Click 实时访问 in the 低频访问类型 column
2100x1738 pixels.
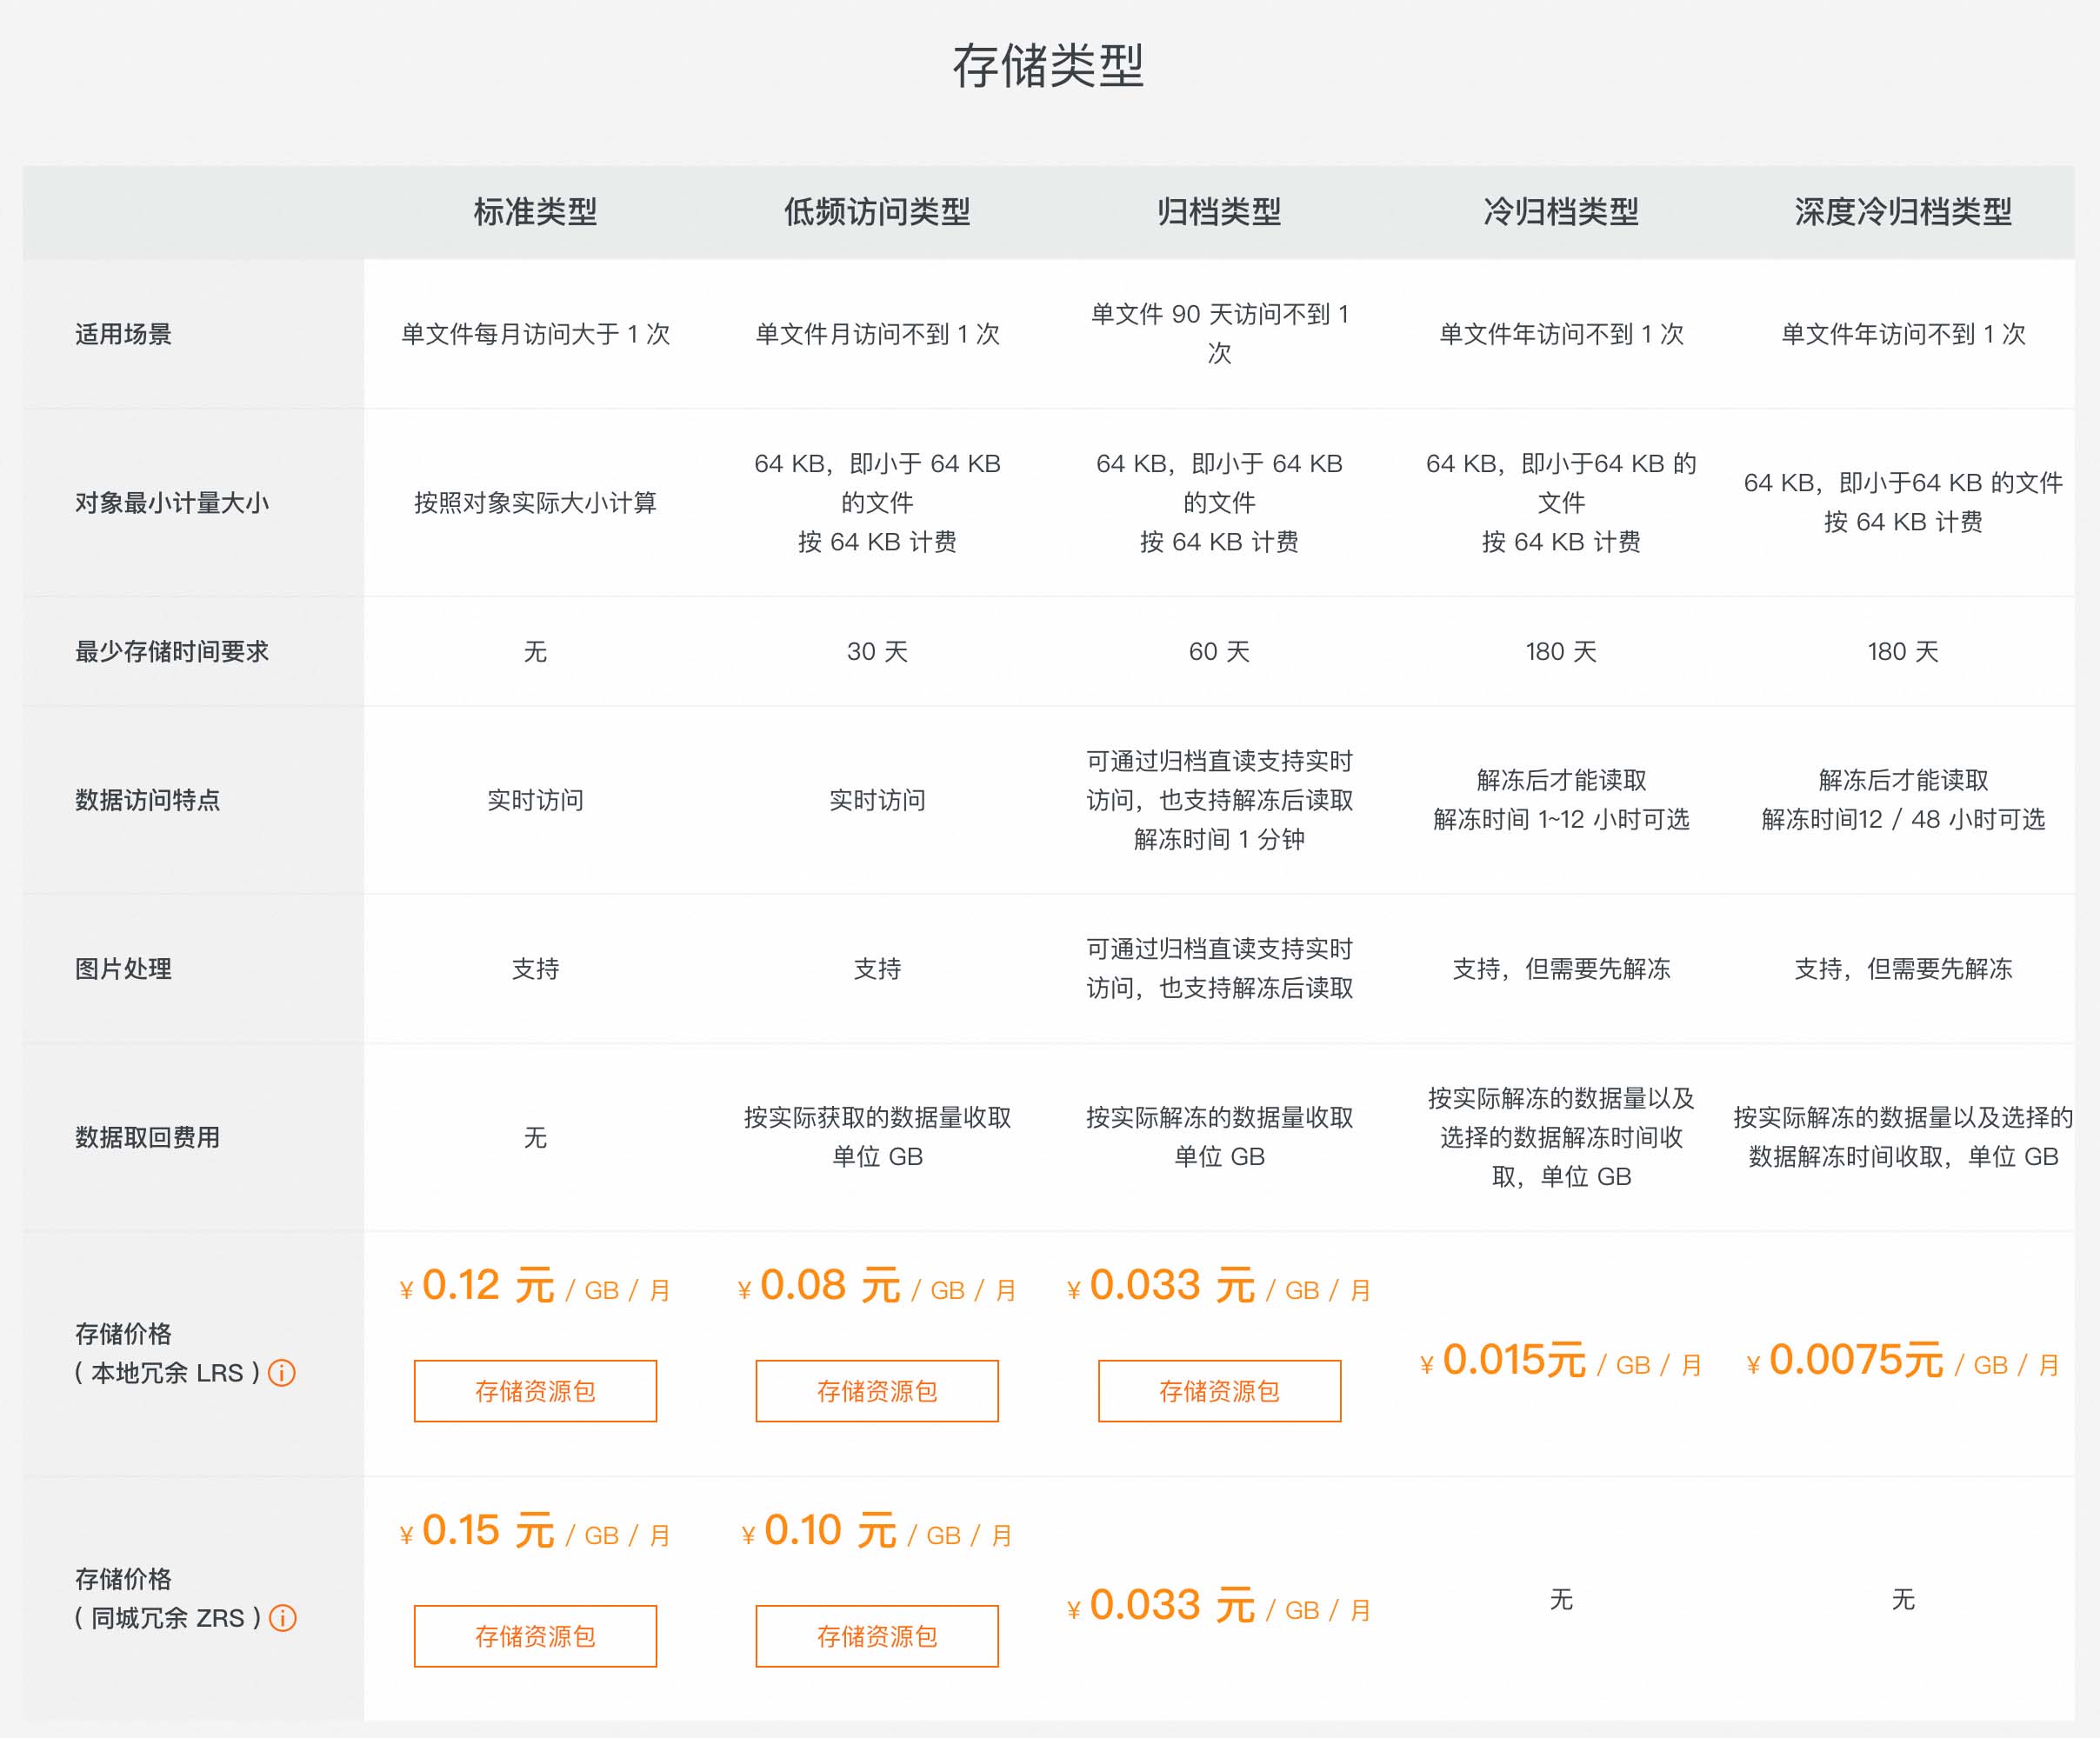877,800
